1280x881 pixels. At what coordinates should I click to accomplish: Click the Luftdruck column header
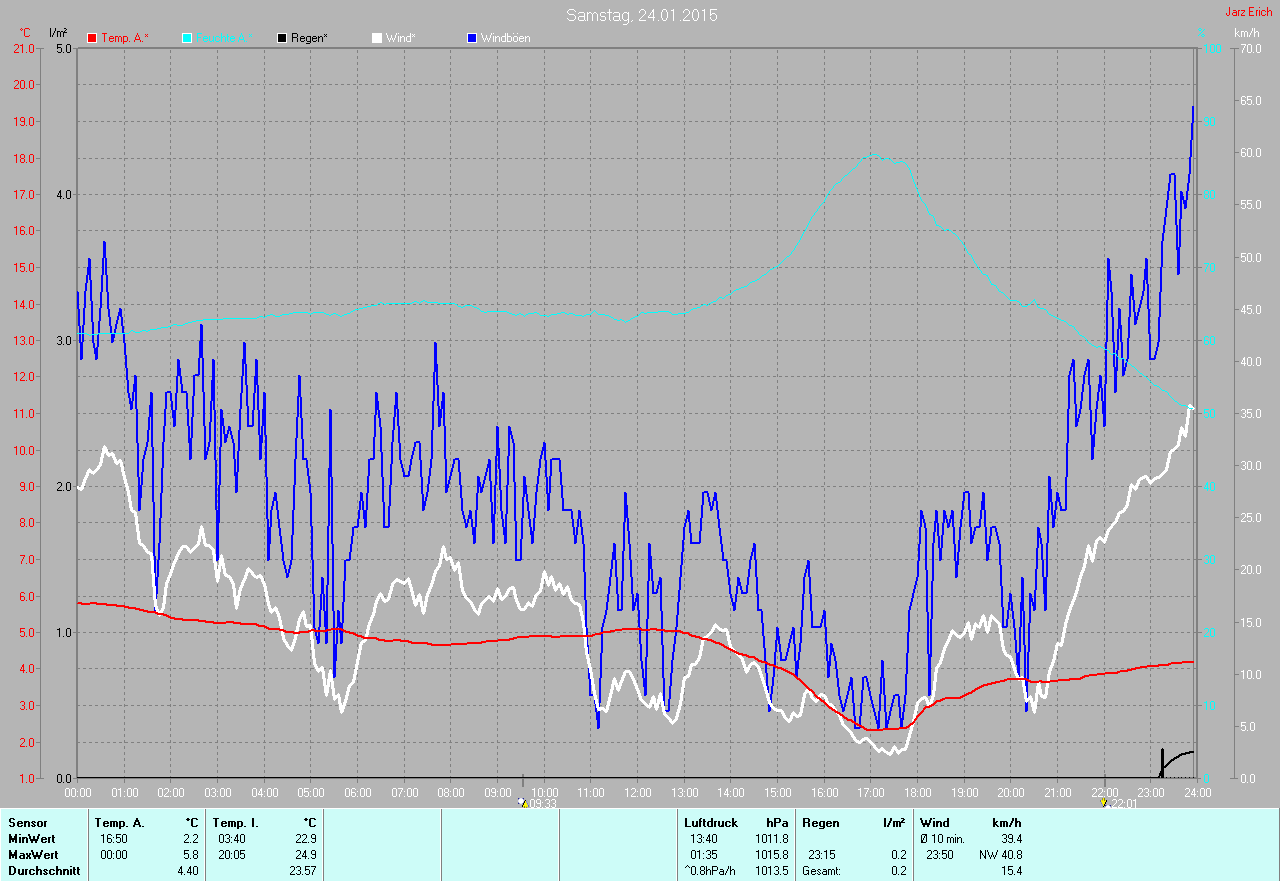tap(711, 823)
